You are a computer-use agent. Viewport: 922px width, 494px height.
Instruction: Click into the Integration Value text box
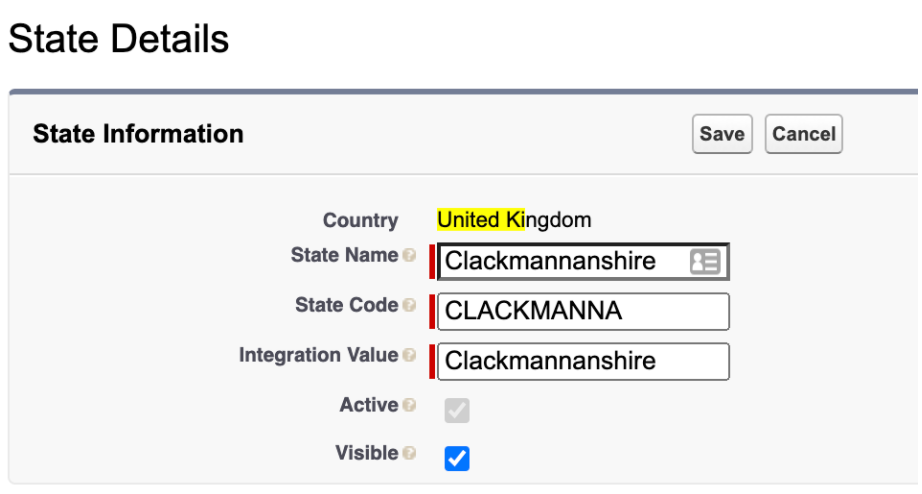click(x=583, y=362)
